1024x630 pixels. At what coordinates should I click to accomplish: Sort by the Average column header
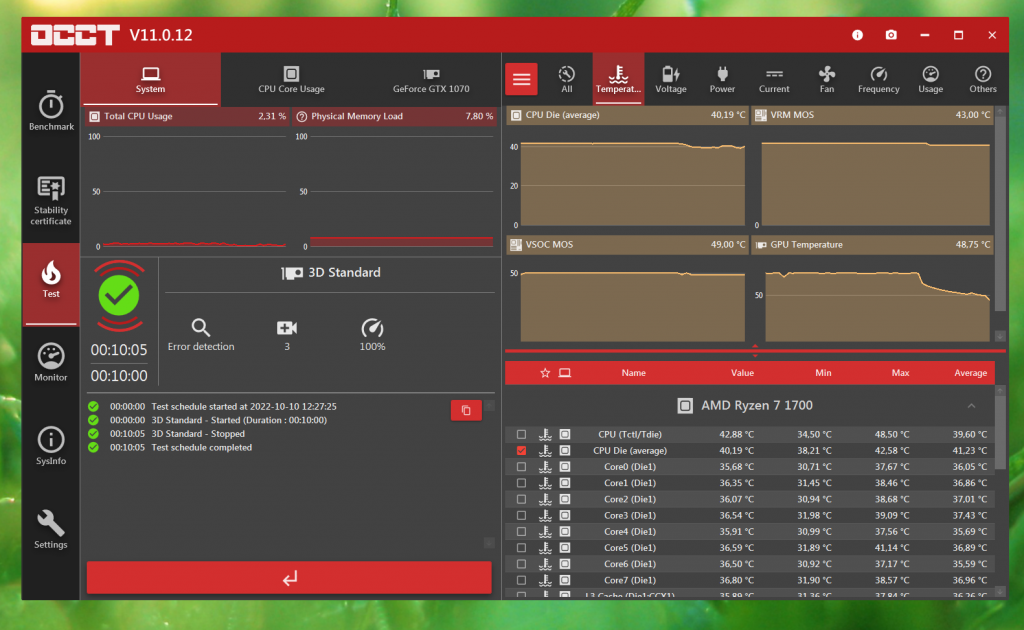[x=970, y=373]
